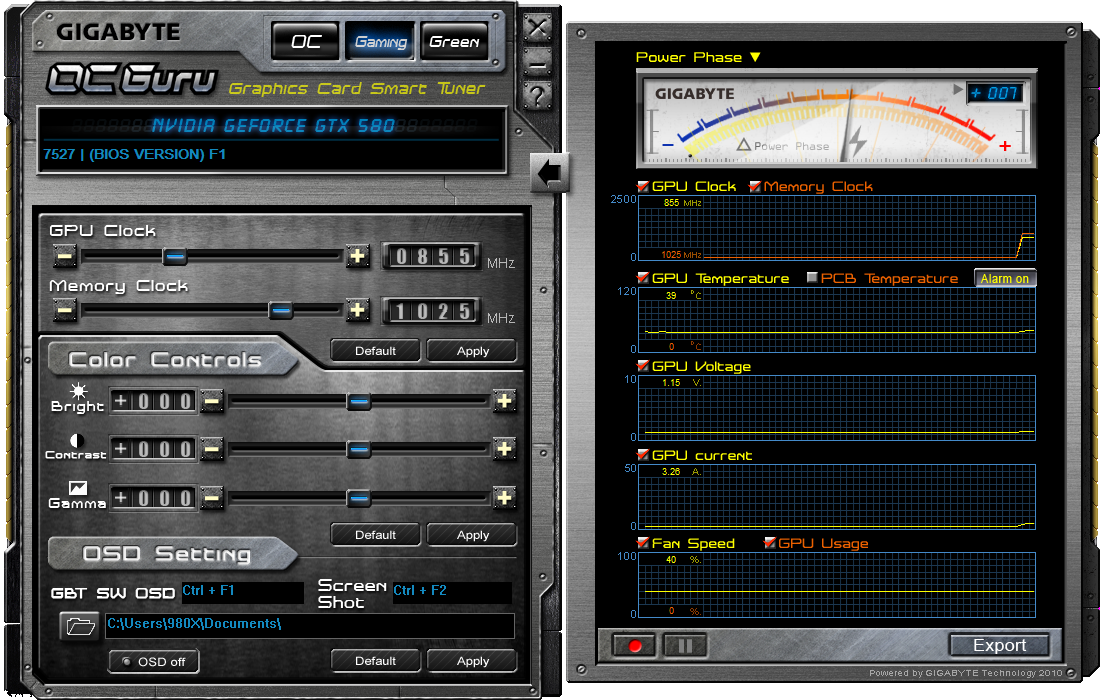Click the Screen Shot hotkey field
The height and width of the screenshot is (700, 1100).
[x=452, y=592]
